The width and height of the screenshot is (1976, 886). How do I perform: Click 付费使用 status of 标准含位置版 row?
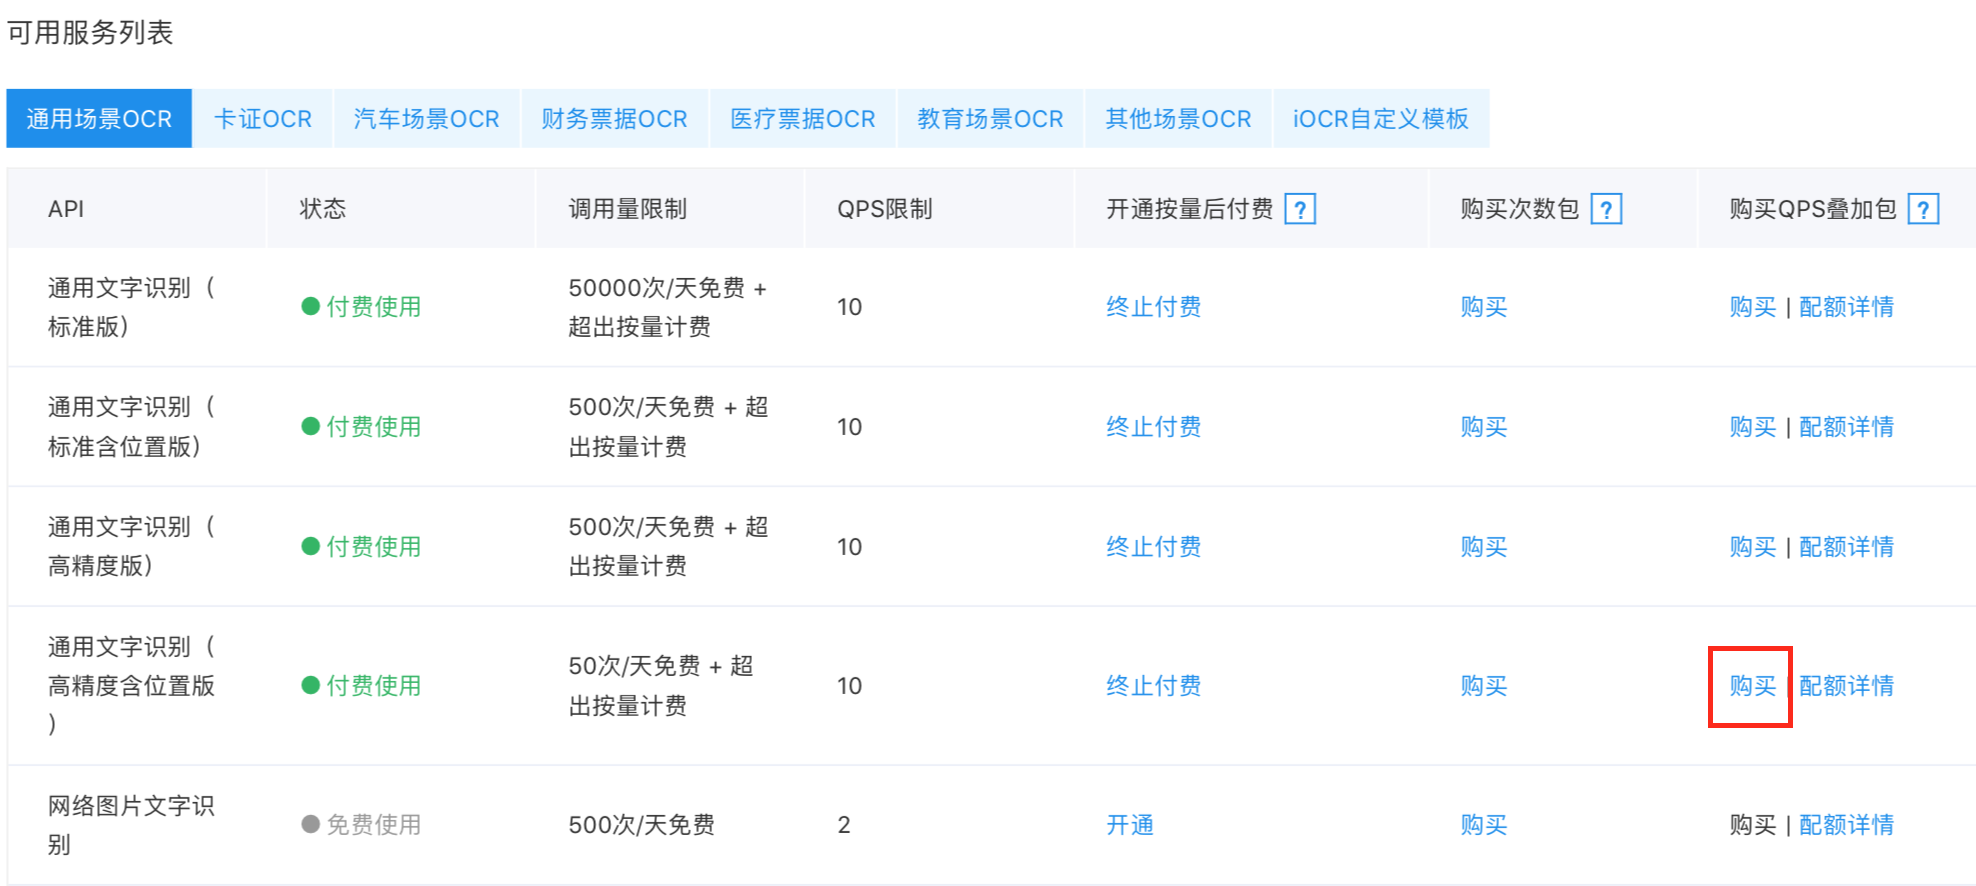[x=361, y=427]
